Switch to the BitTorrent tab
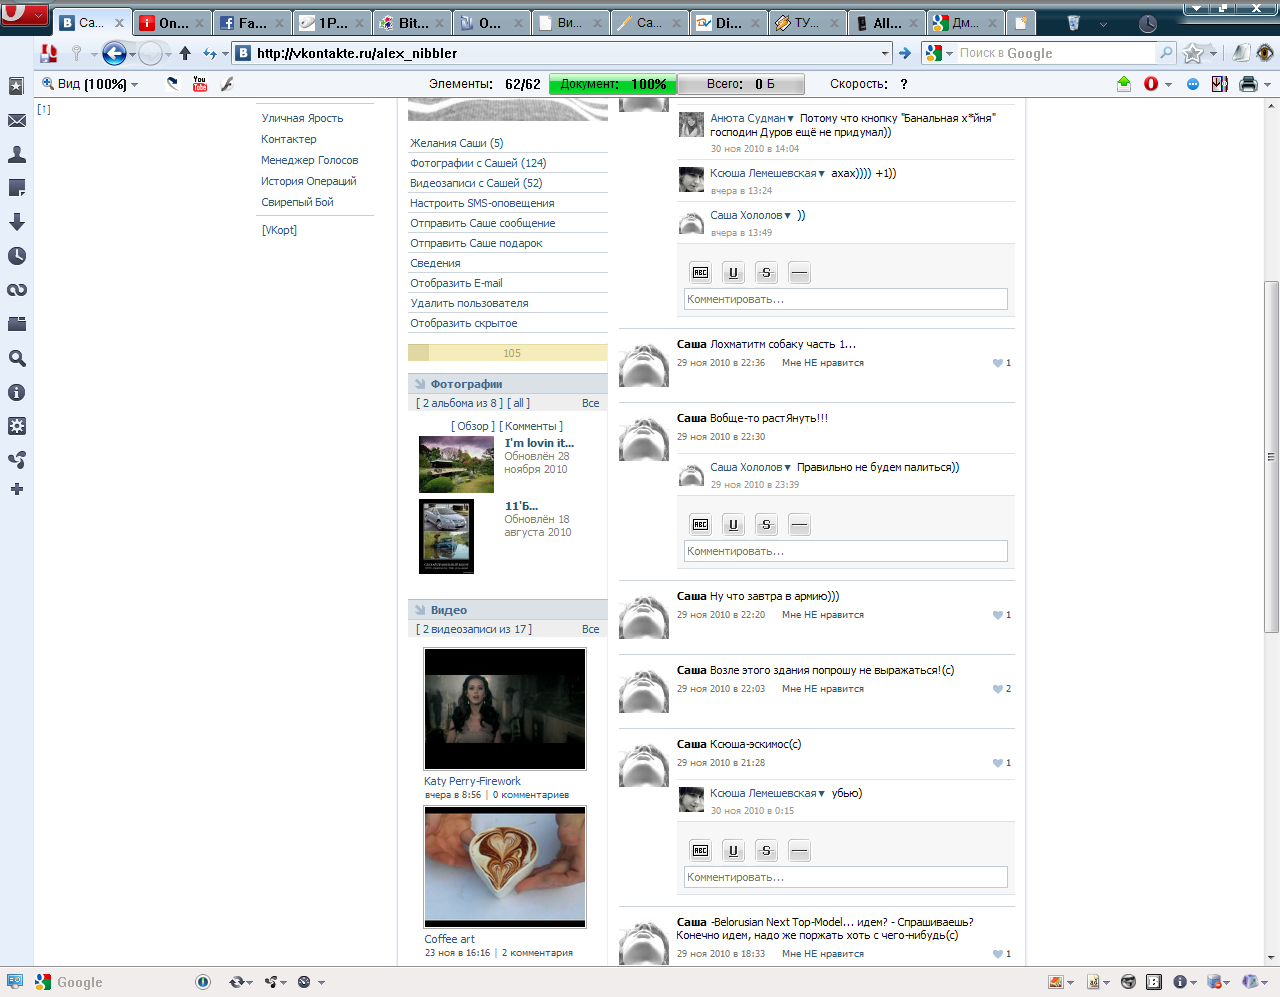This screenshot has width=1280, height=997. click(x=412, y=23)
